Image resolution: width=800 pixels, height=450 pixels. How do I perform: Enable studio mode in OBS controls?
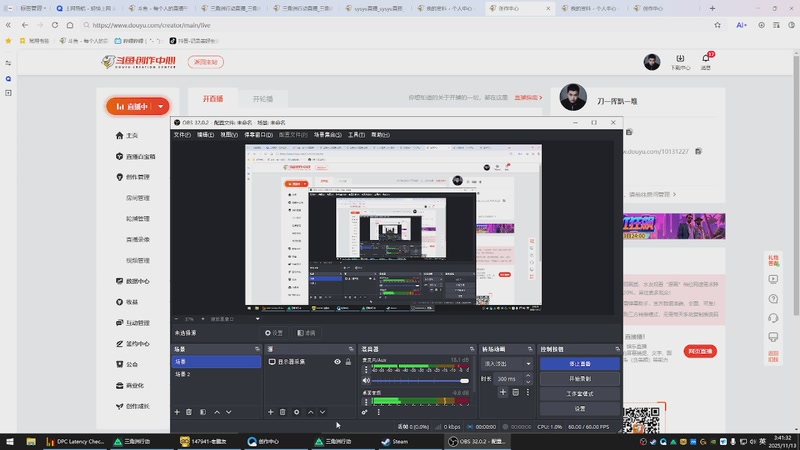[x=580, y=393]
